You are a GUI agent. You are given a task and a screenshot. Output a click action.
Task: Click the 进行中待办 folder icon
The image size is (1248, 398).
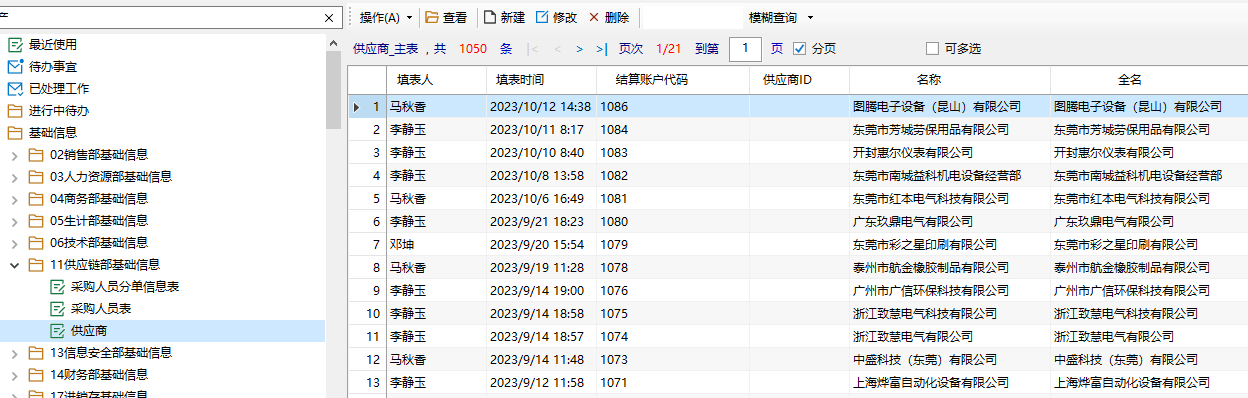coord(15,111)
